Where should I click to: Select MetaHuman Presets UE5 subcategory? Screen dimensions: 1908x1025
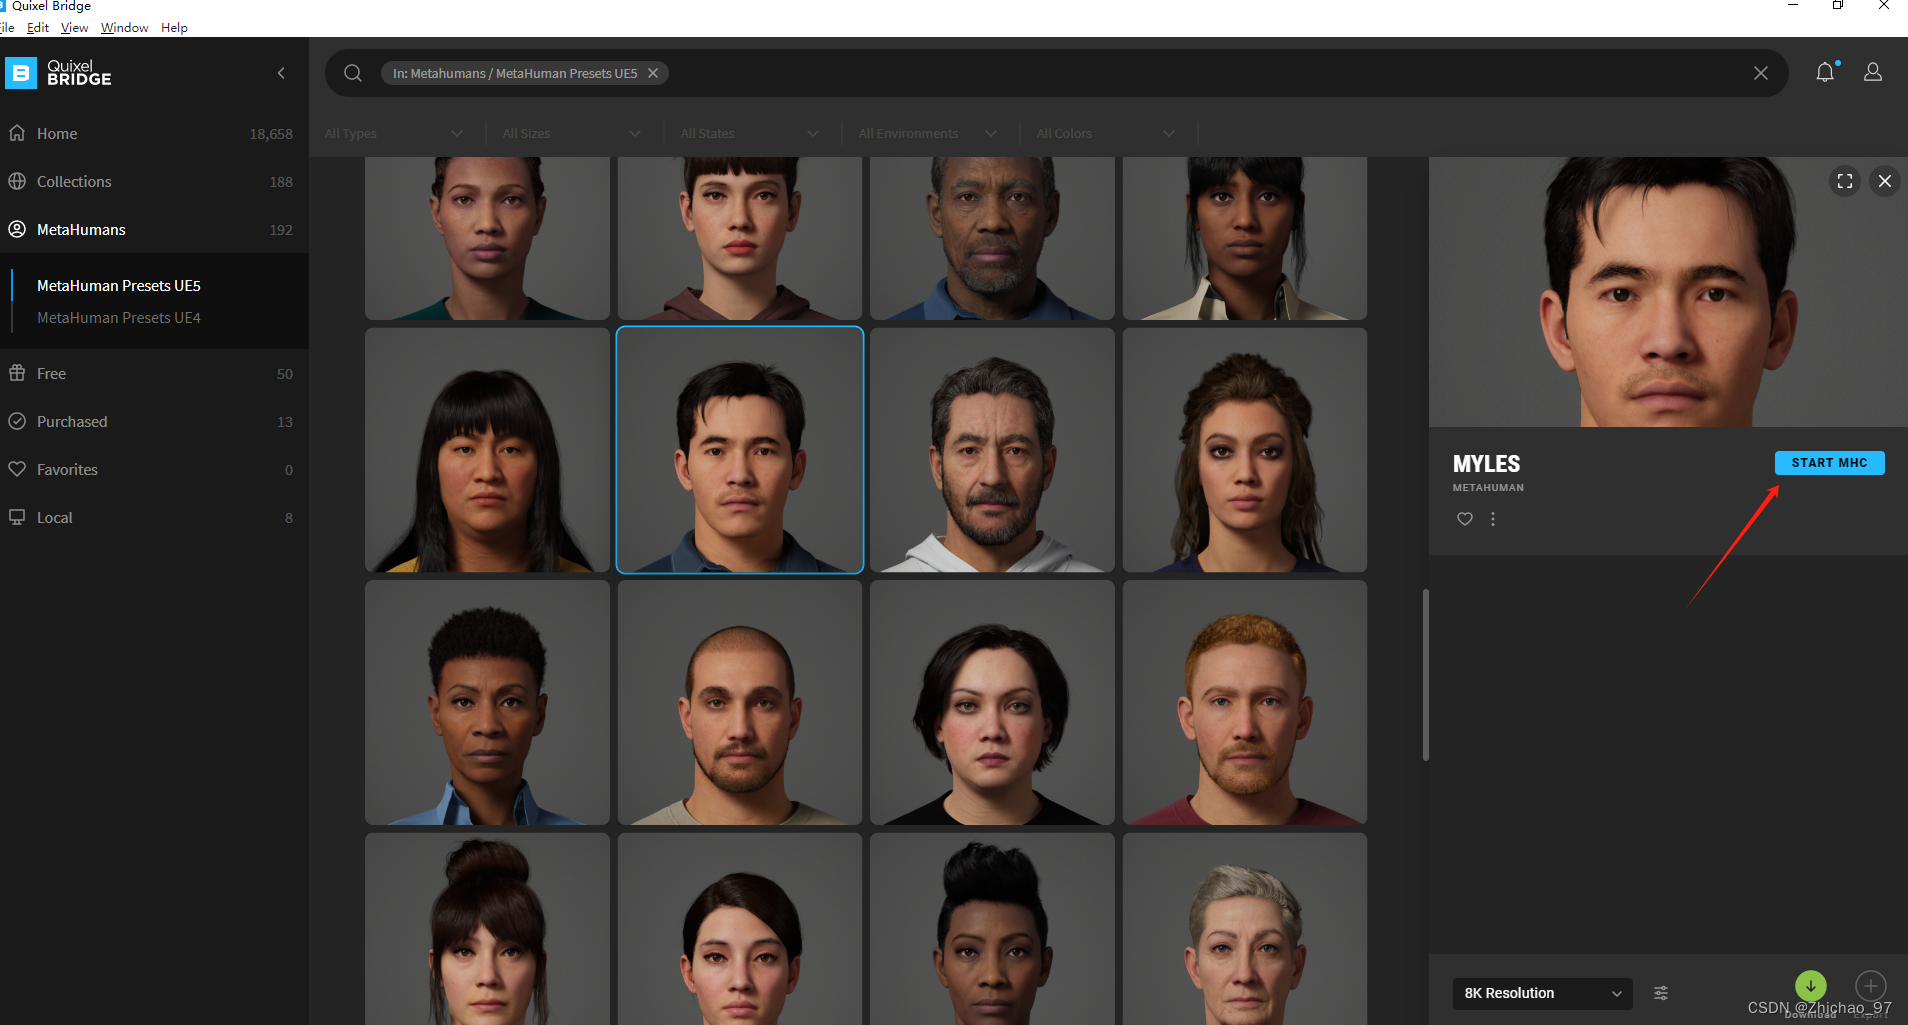(x=119, y=285)
